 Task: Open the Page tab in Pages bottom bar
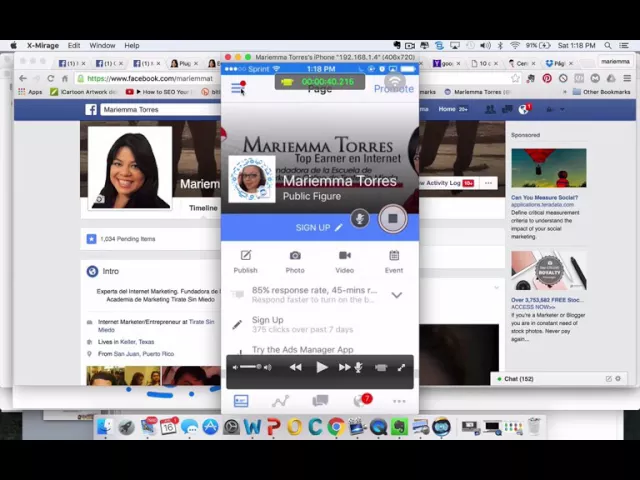[241, 401]
